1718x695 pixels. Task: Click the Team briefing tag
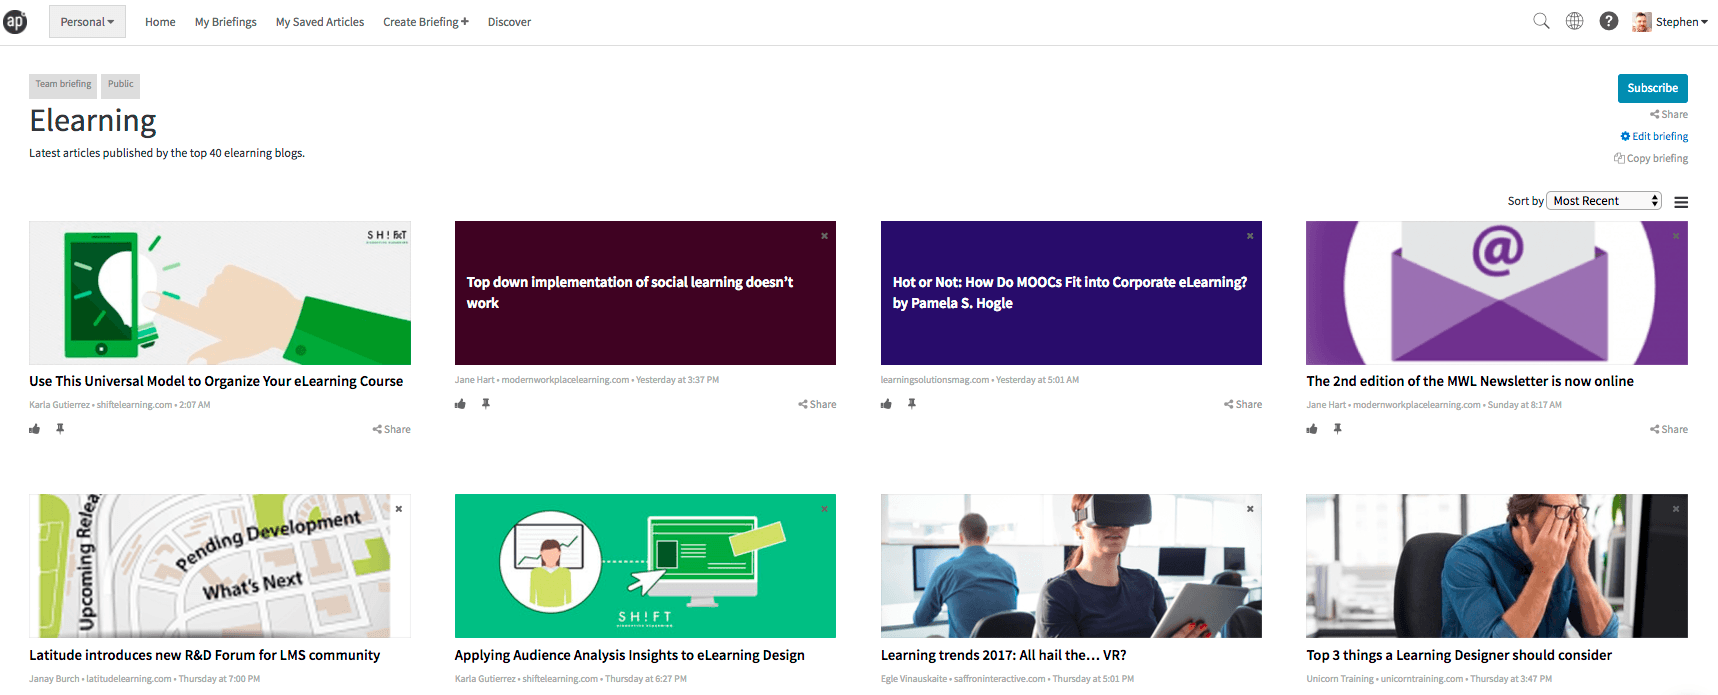pyautogui.click(x=63, y=85)
